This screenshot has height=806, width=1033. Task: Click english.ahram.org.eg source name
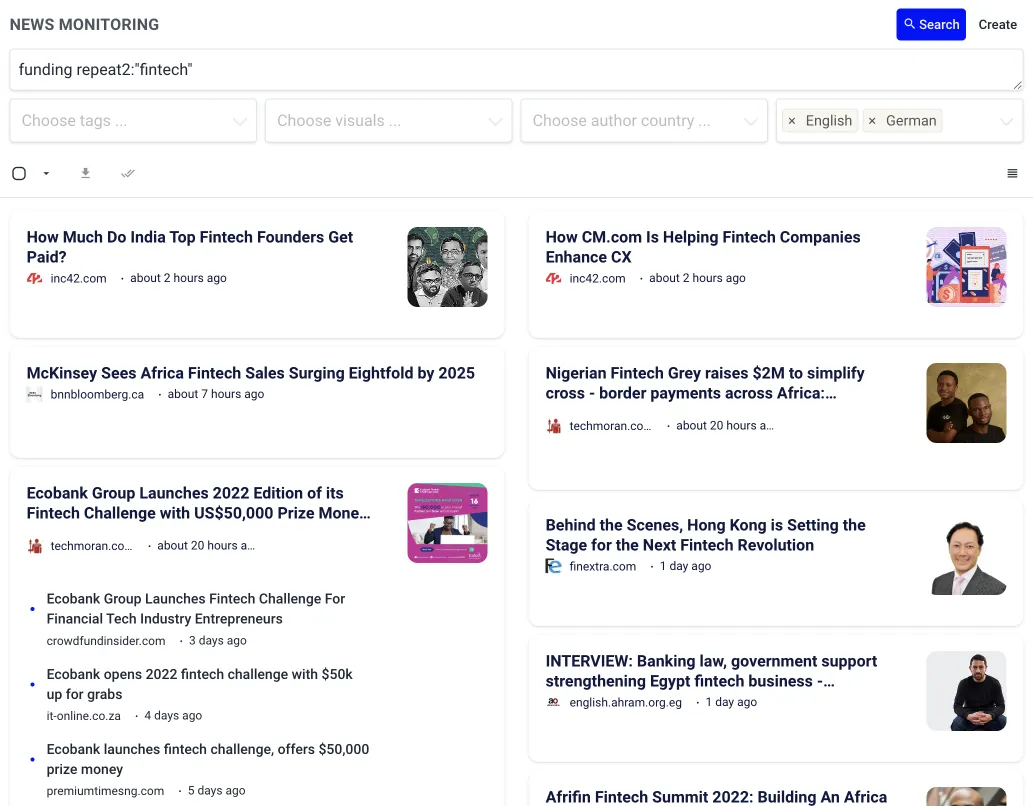coord(625,703)
